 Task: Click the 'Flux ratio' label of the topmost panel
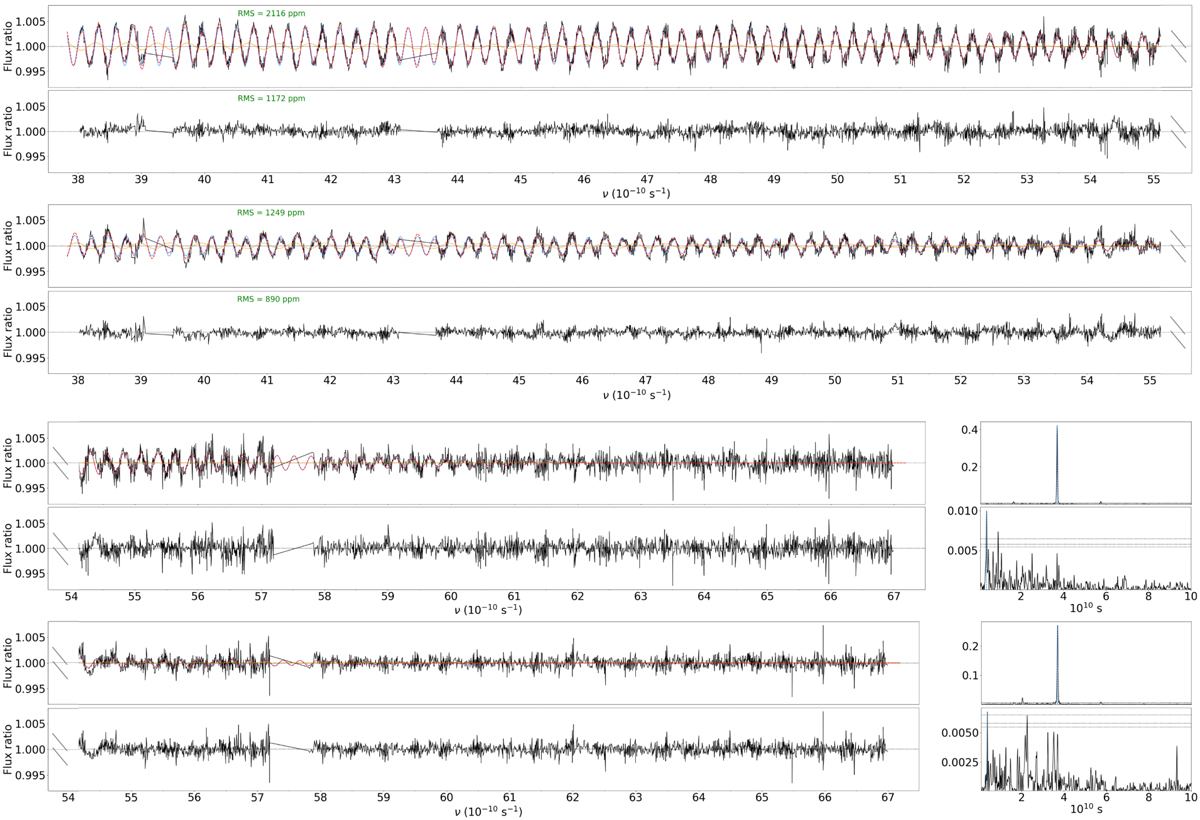click(x=10, y=46)
